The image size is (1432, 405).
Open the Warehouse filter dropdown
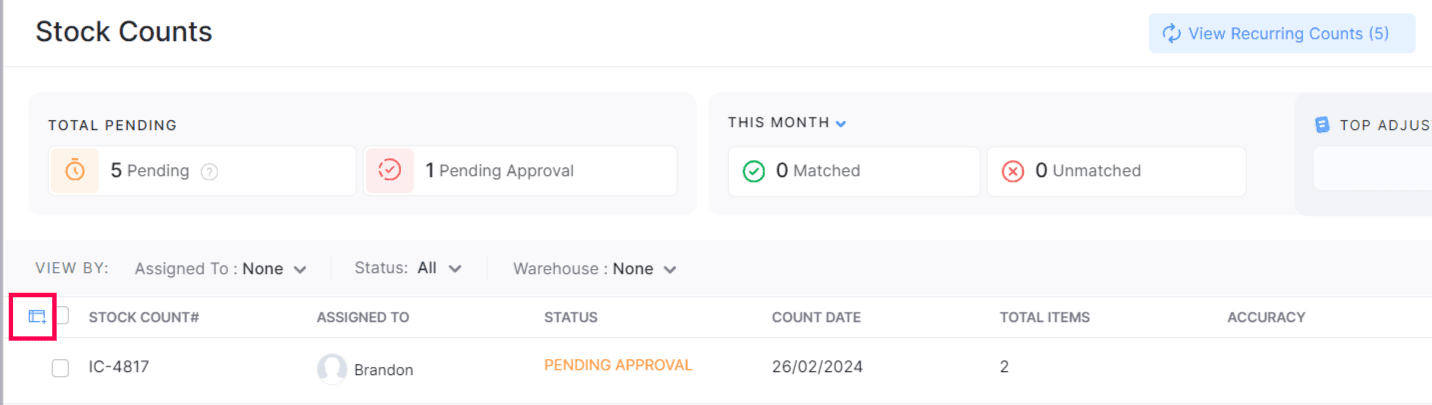click(x=595, y=268)
